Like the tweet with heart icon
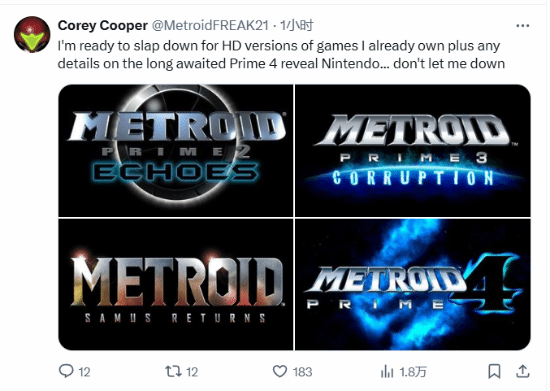The height and width of the screenshot is (391, 550). tap(280, 371)
